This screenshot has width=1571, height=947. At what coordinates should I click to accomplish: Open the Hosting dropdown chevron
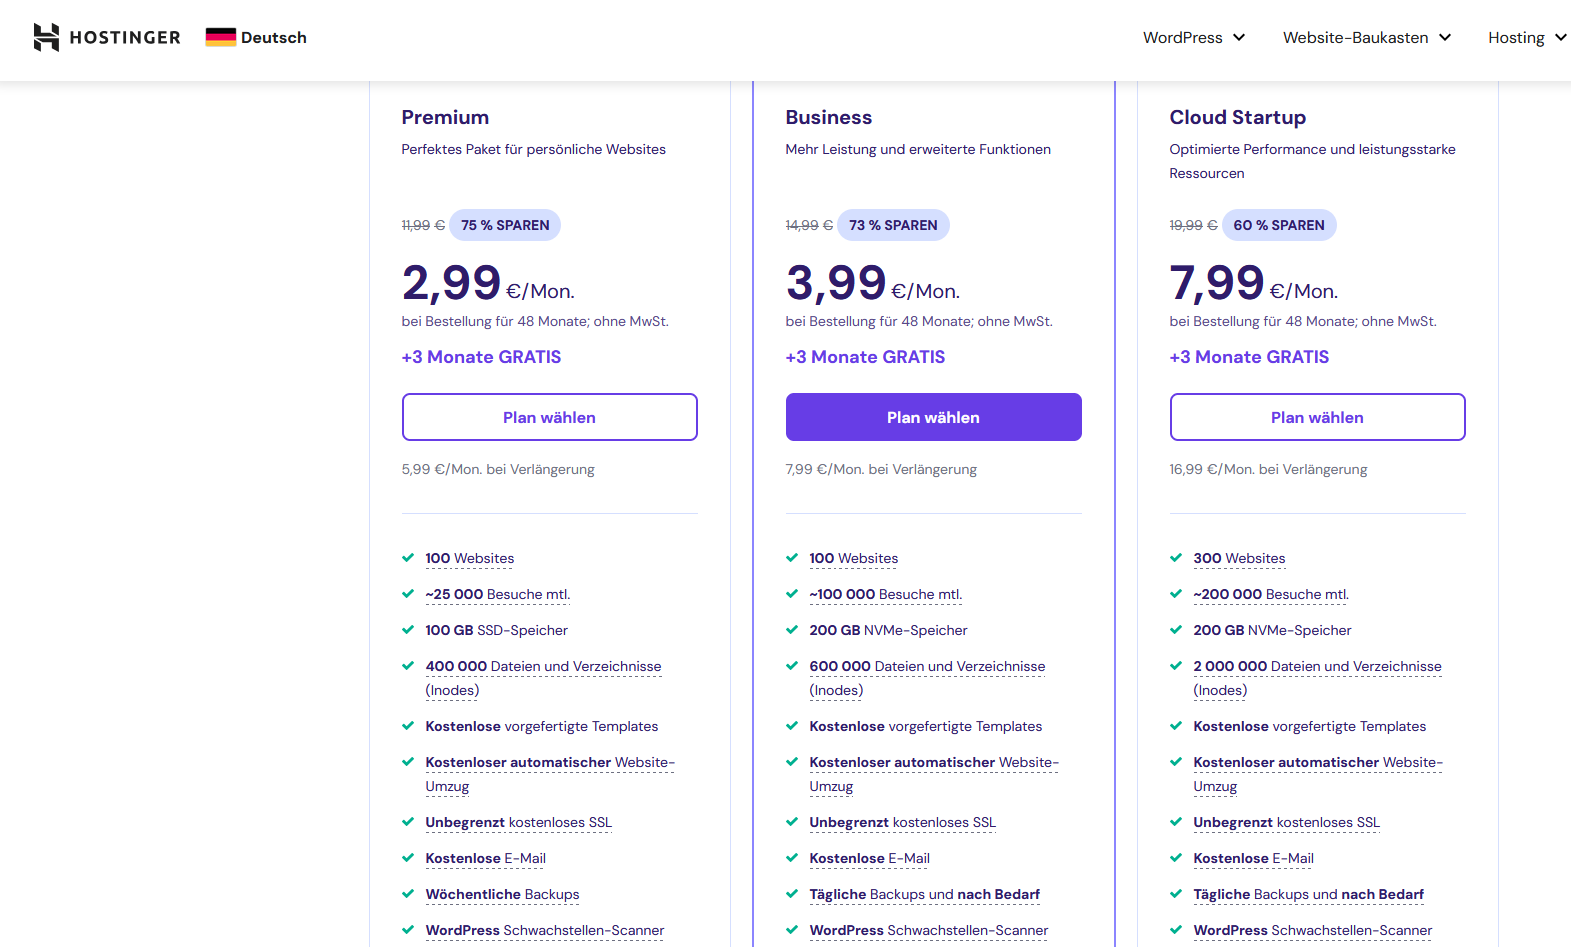1561,37
